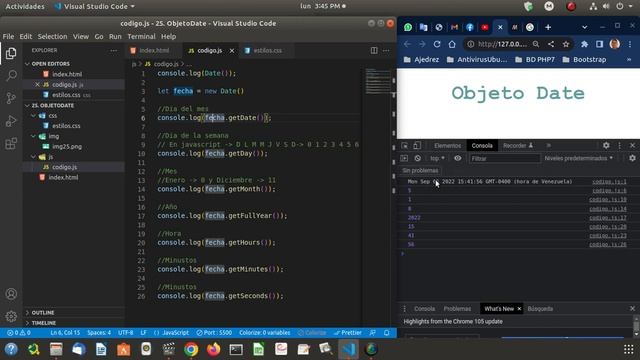Open the Accounts icon in the activity bar

(11, 294)
